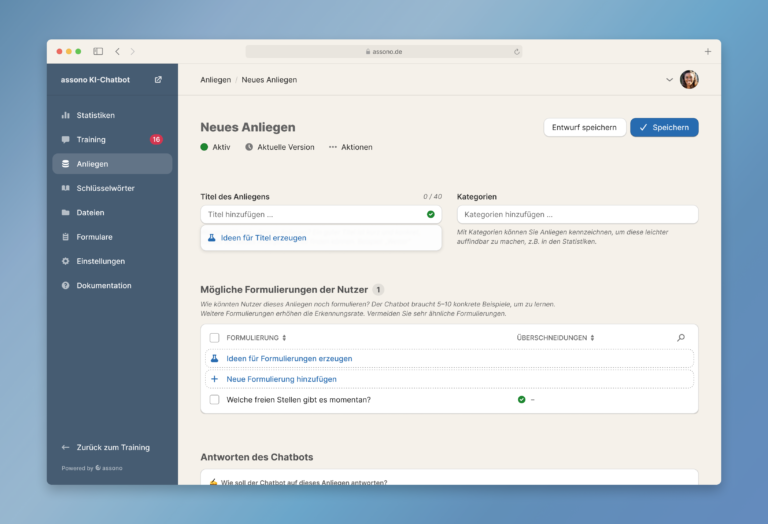Toggle the Aktiv status indicator

215,147
